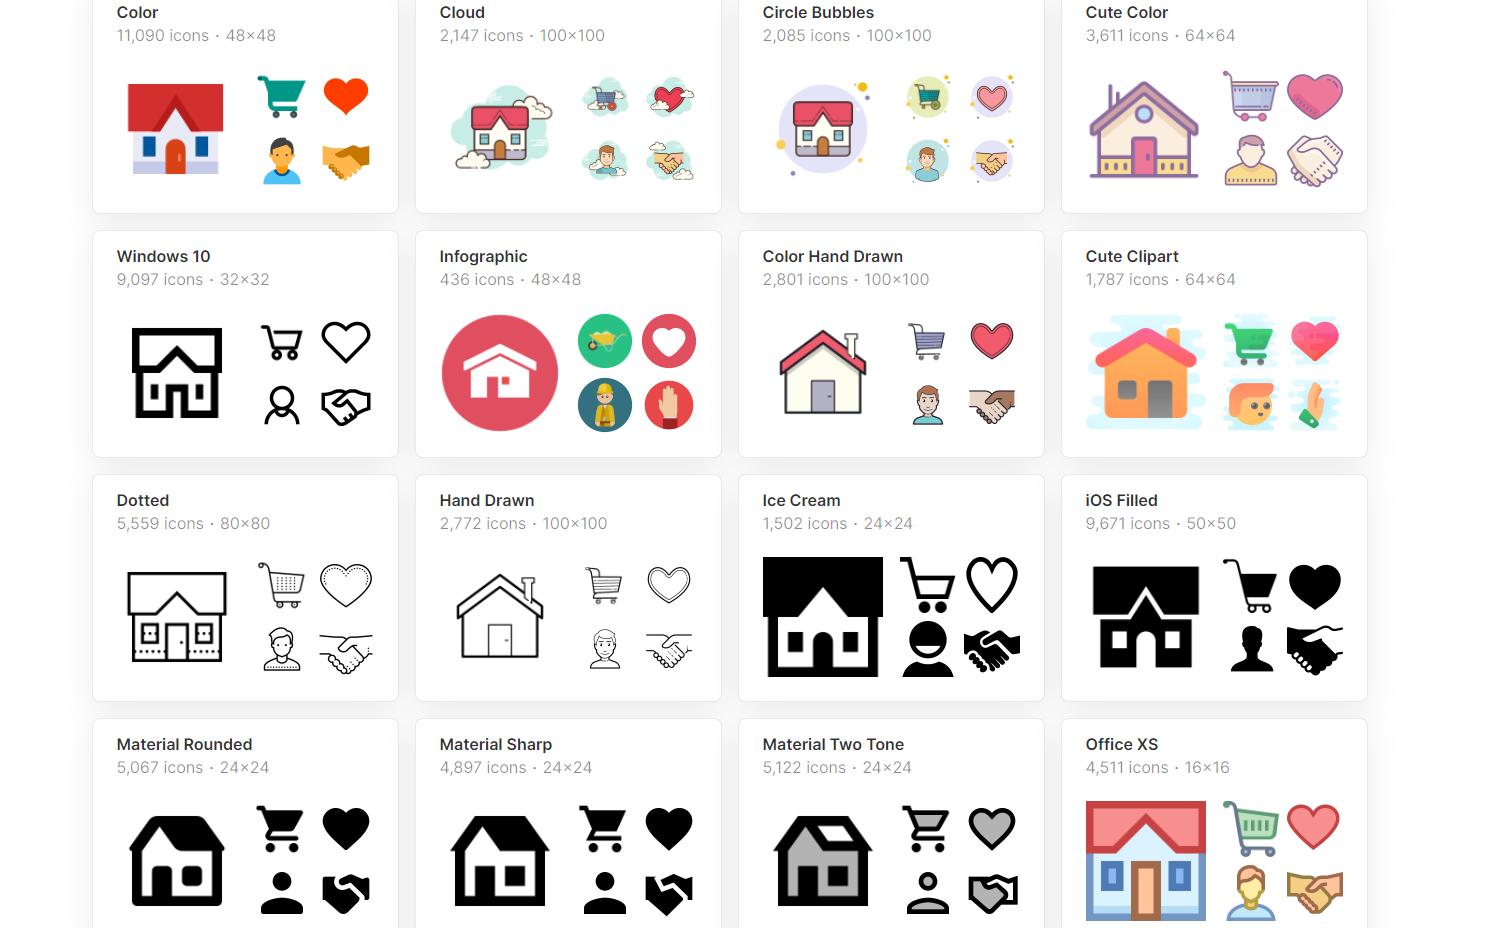Image resolution: width=1491 pixels, height=928 pixels.
Task: Click the green cart in Office XS pack
Action: [1251, 828]
